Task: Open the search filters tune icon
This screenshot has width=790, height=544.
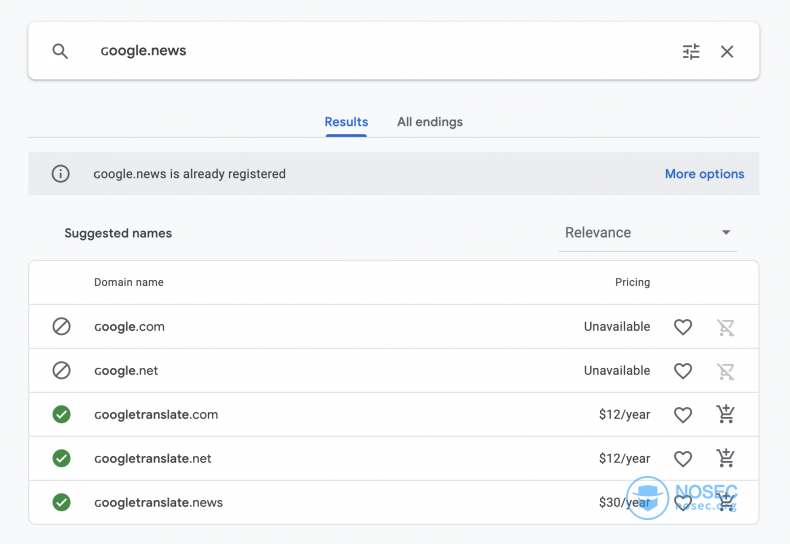Action: (691, 51)
